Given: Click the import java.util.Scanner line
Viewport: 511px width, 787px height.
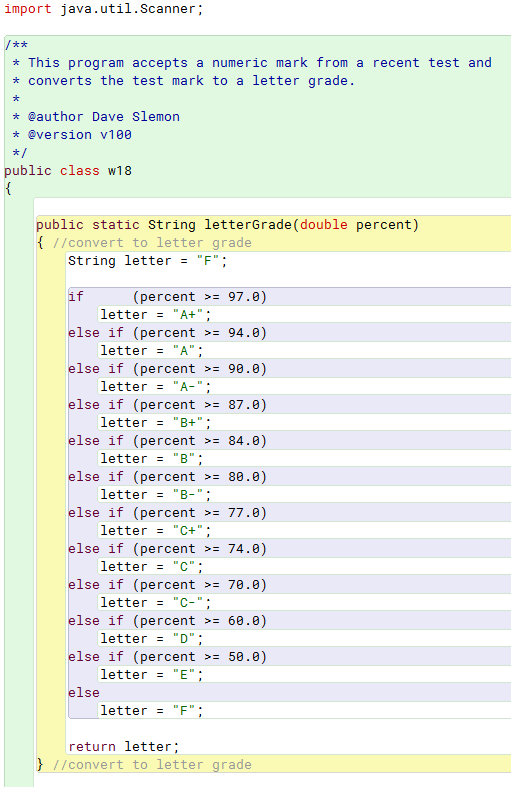Looking at the screenshot, I should [103, 9].
